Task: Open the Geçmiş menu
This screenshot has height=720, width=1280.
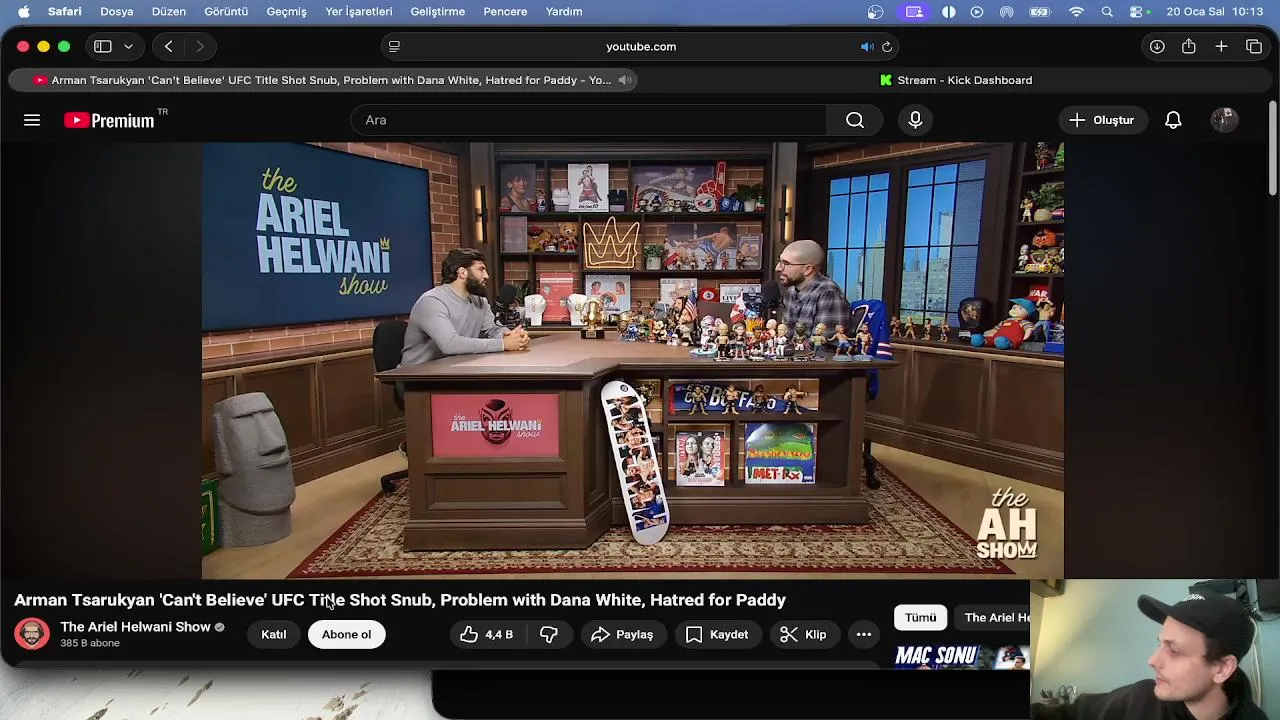Action: pos(286,12)
